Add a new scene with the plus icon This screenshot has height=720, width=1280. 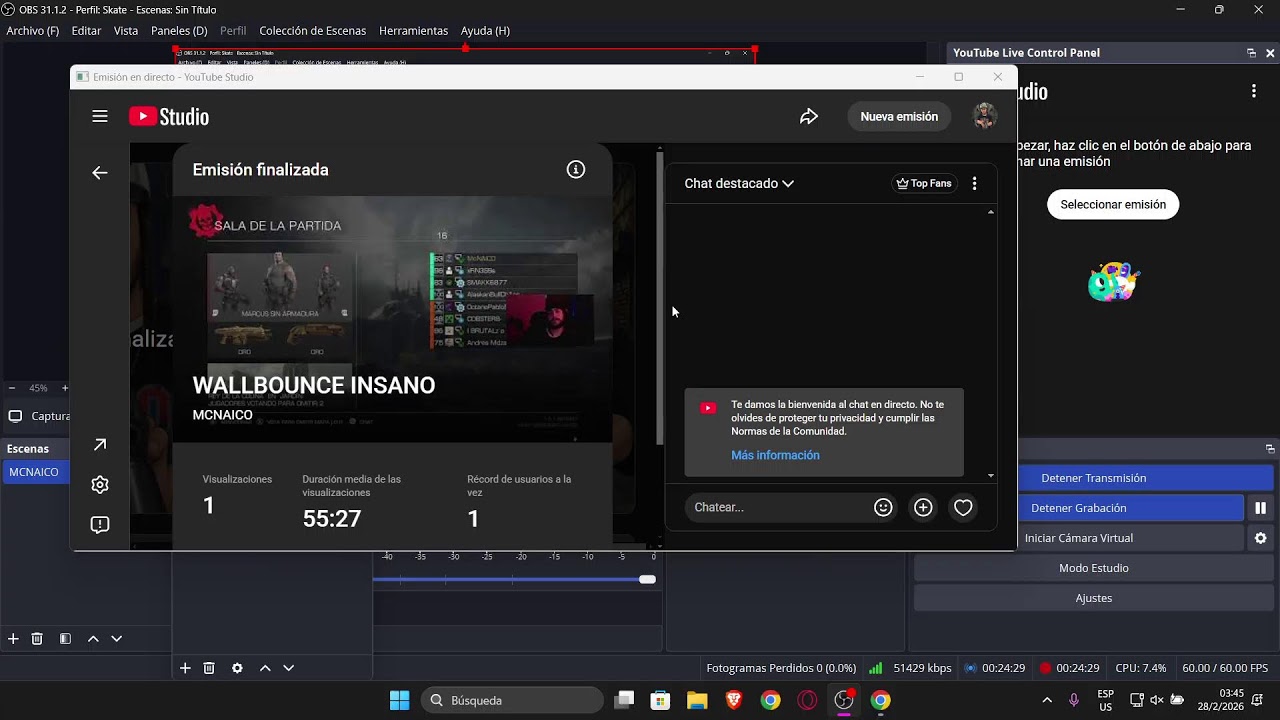pos(13,638)
